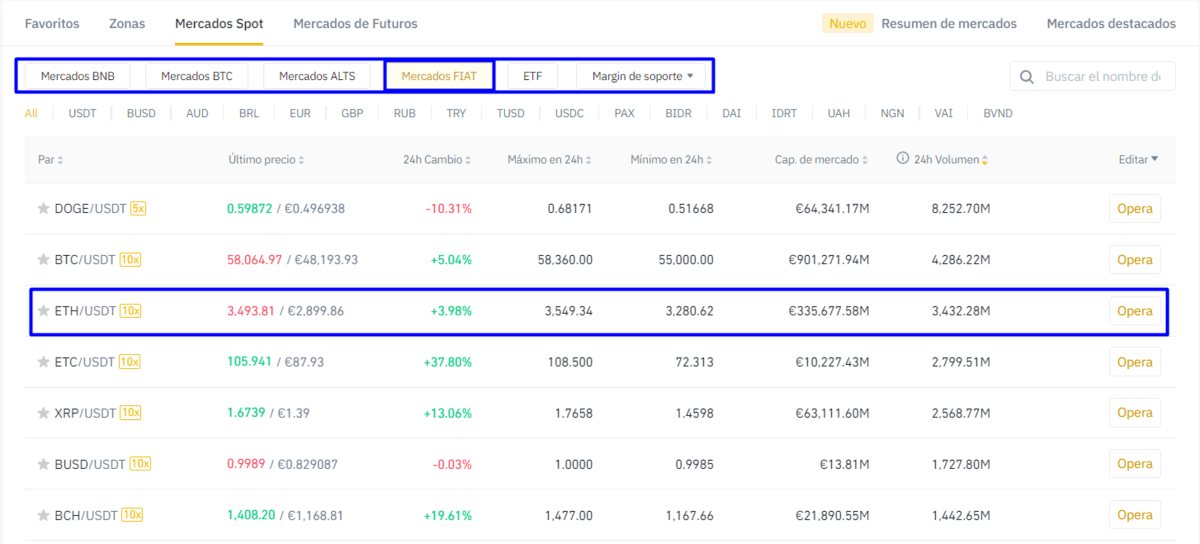Viewport: 1200px width, 544px height.
Task: Expand the Editar columns dropdown
Action: pos(1138,159)
